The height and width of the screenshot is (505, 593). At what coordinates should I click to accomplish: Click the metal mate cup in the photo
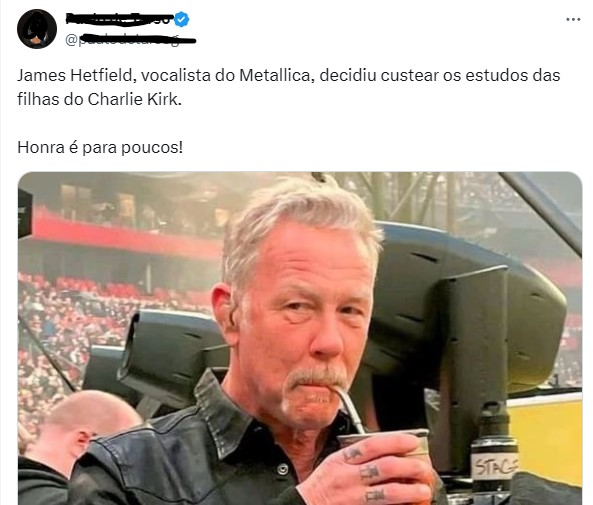383,443
